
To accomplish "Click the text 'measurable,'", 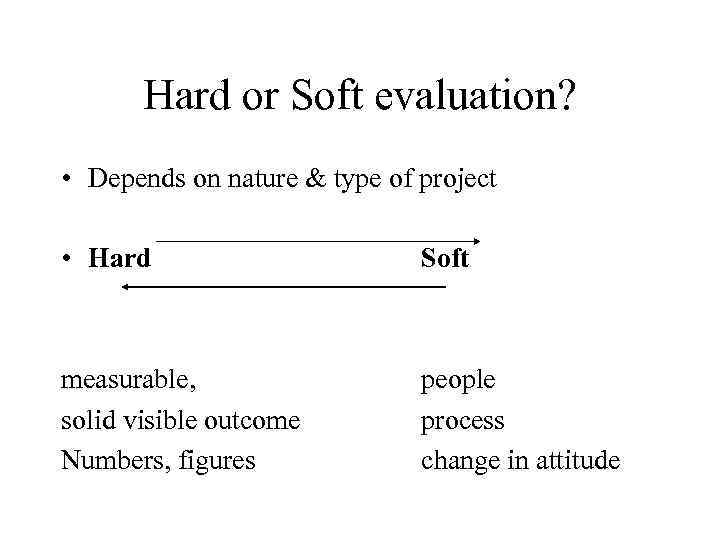I will [129, 380].
